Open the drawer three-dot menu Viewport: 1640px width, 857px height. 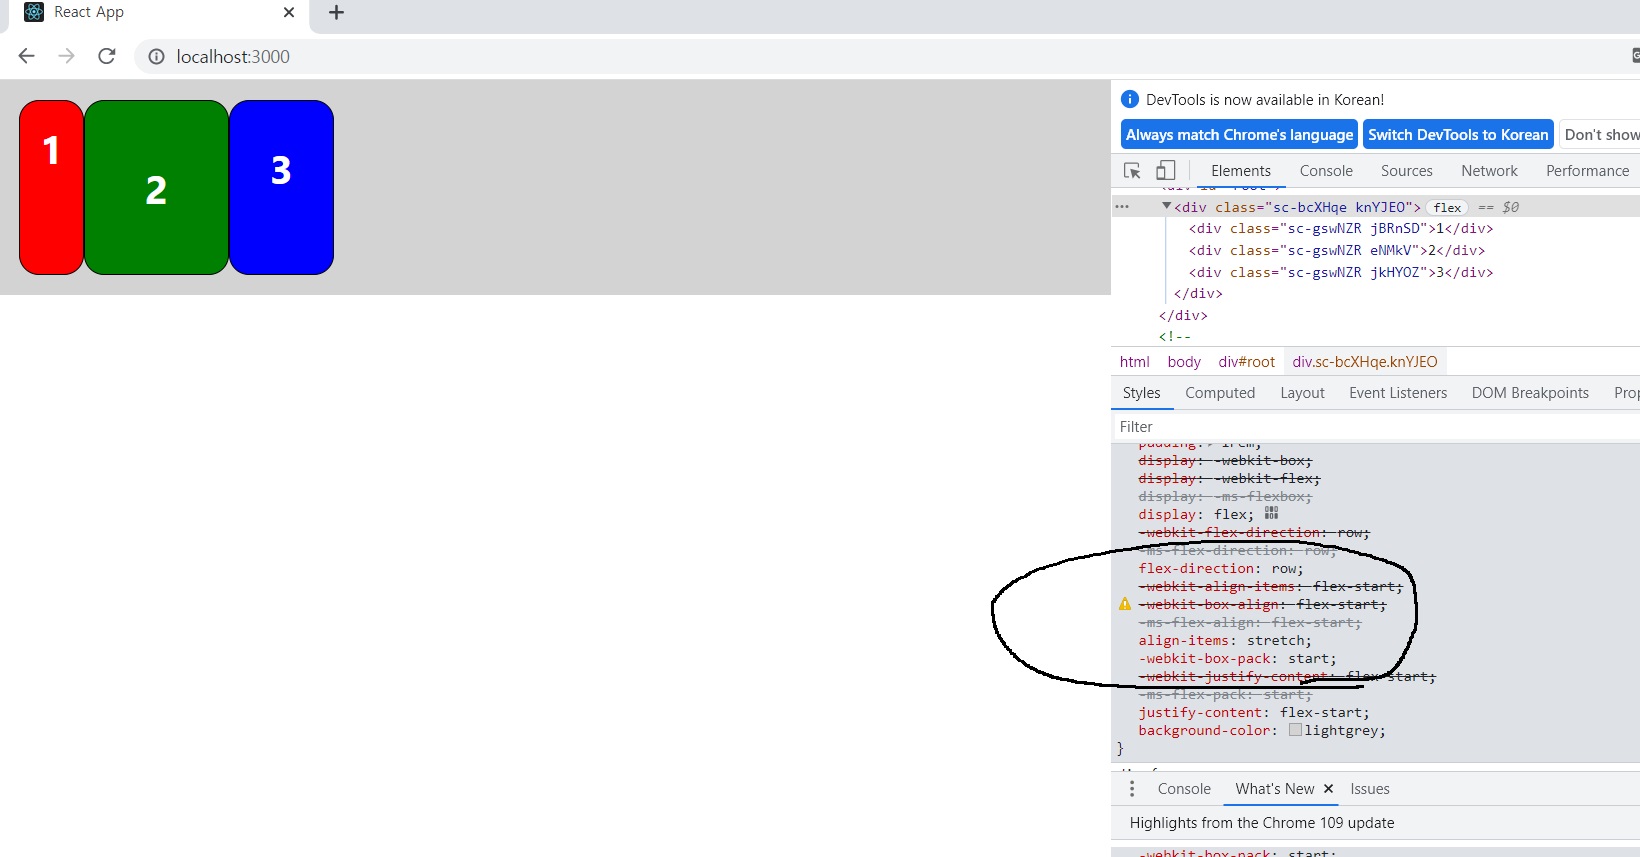tap(1132, 789)
